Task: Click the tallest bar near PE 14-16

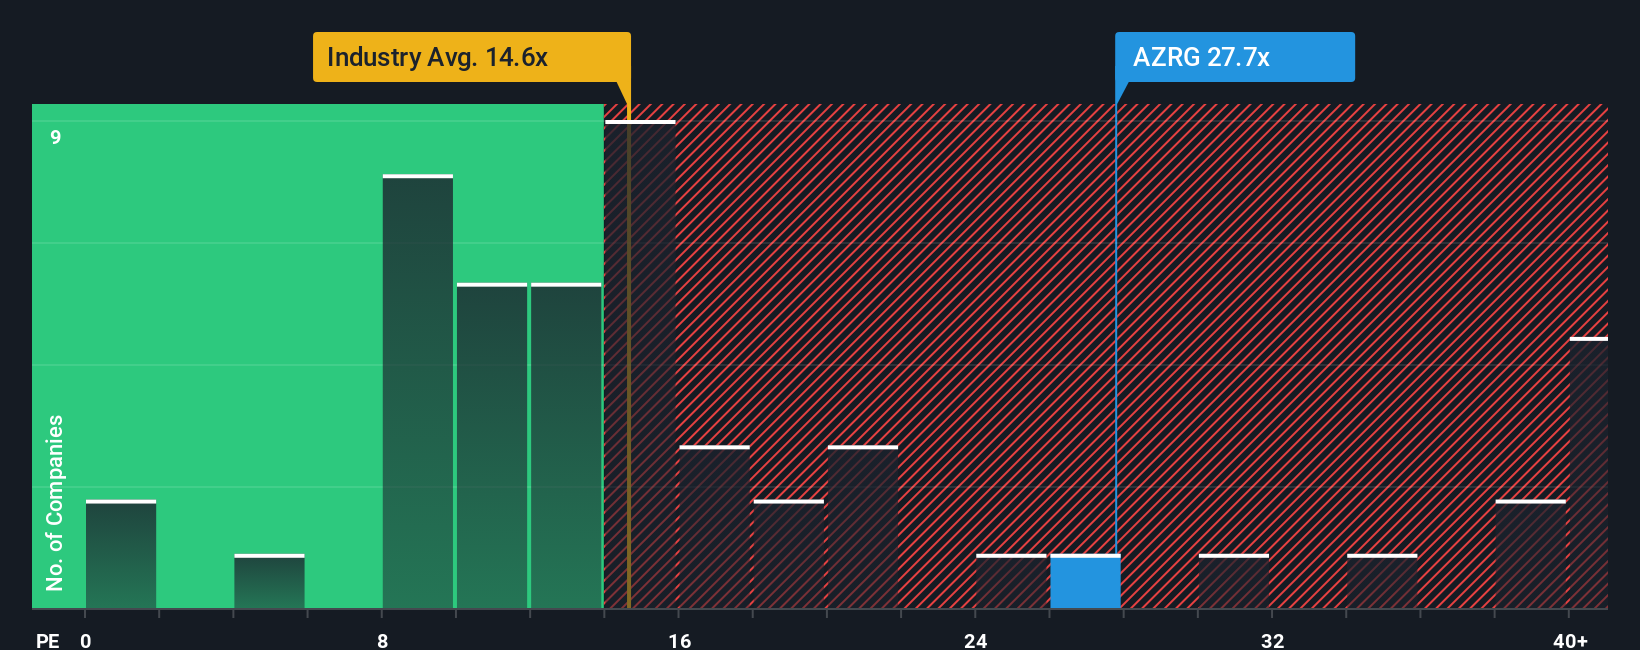Action: pos(640,364)
